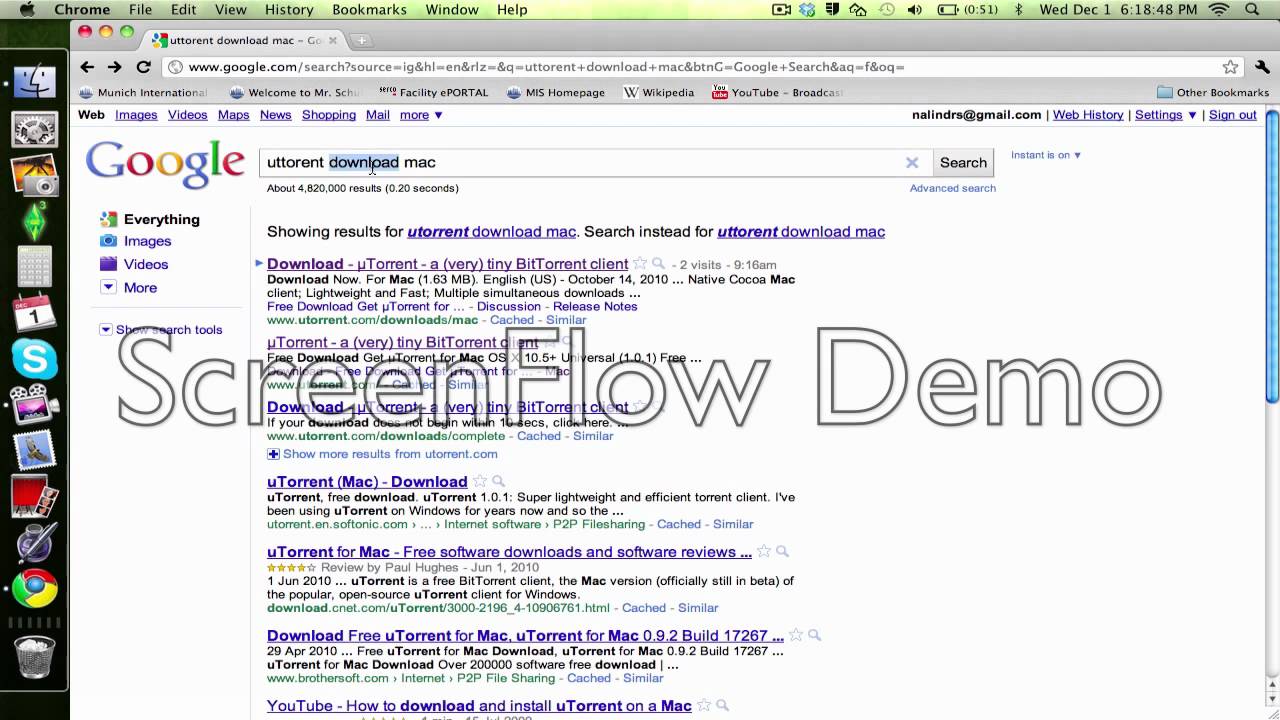
Task: Open the Sign out link
Action: 1232,115
